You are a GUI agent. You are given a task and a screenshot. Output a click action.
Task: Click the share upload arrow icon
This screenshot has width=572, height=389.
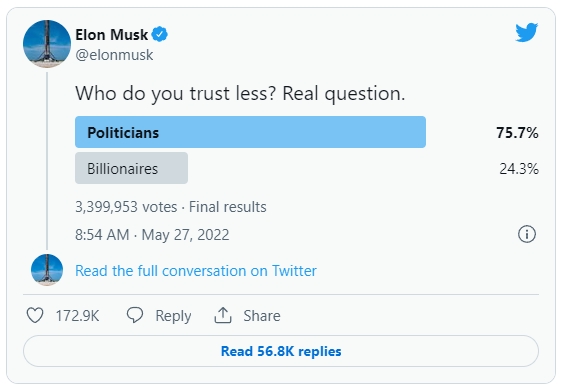pyautogui.click(x=223, y=315)
